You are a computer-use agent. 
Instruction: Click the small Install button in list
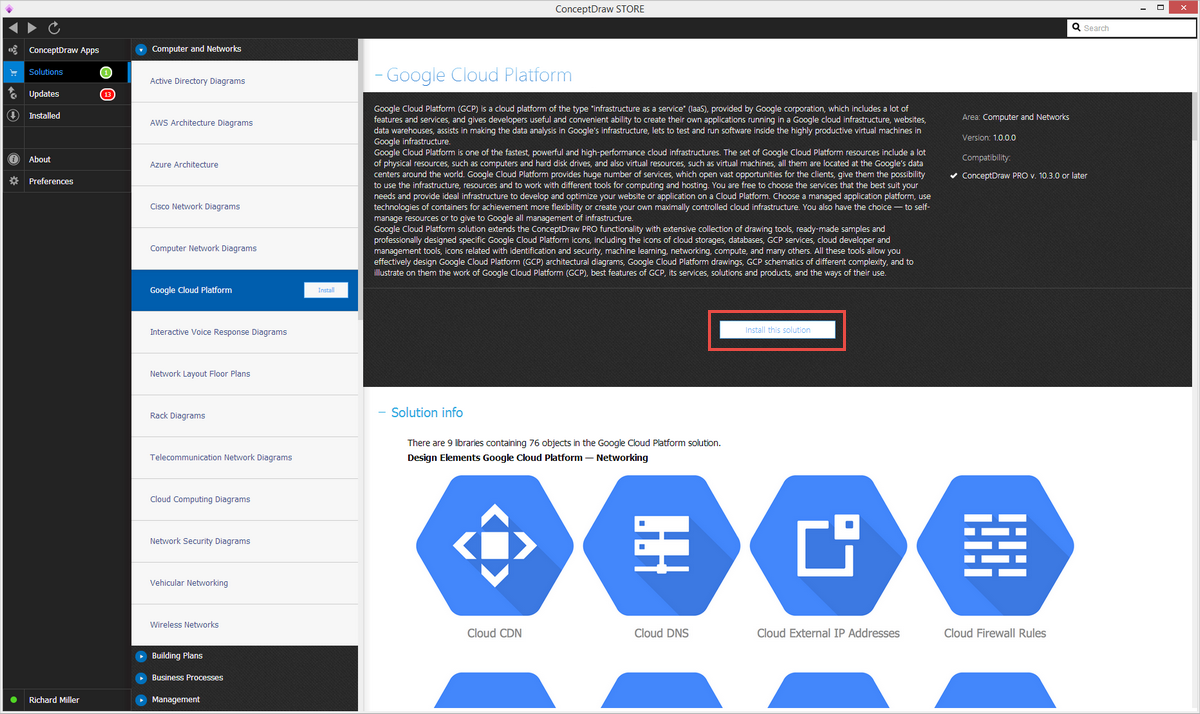pos(326,290)
